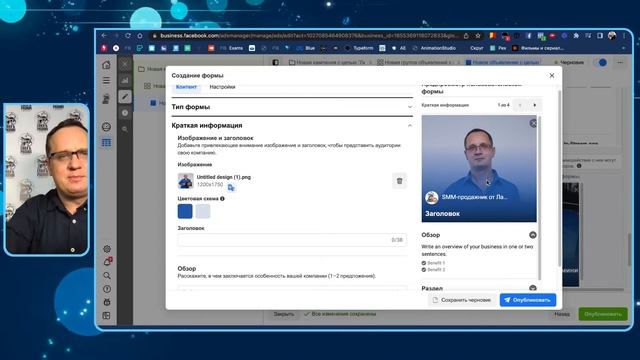Click the uploaded image thumbnail Untitled design
Image resolution: width=640 pixels, height=360 pixels.
[x=185, y=181]
